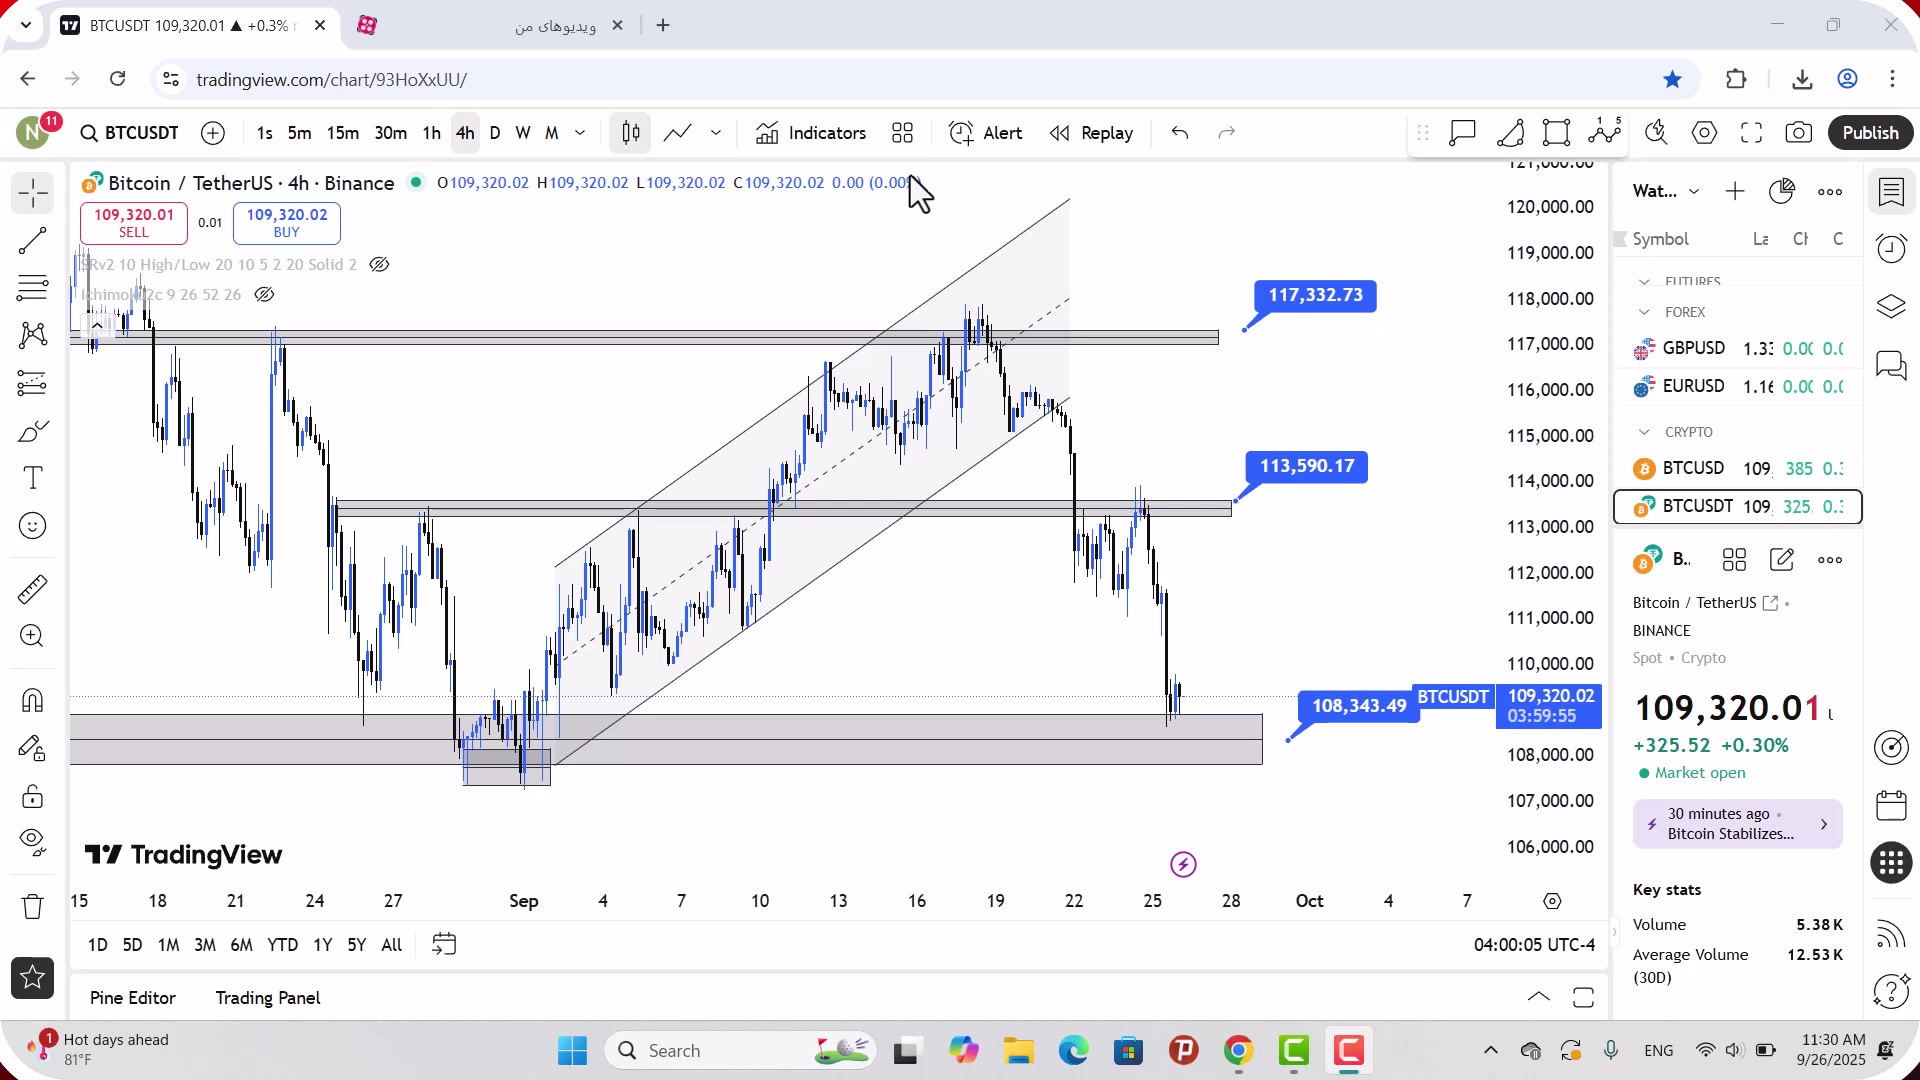Publish the chart idea

(1870, 133)
